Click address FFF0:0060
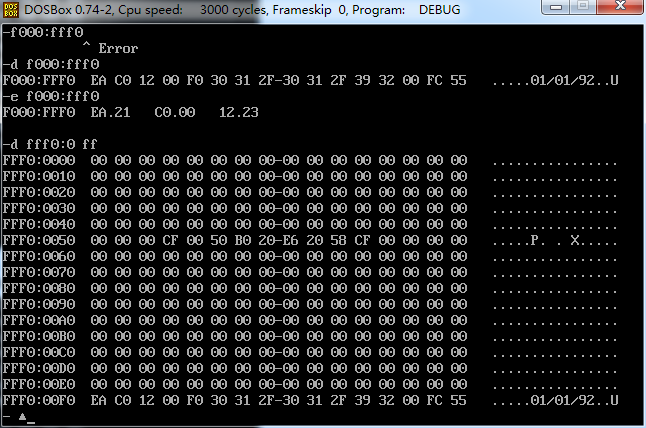The image size is (646, 428). [39, 256]
